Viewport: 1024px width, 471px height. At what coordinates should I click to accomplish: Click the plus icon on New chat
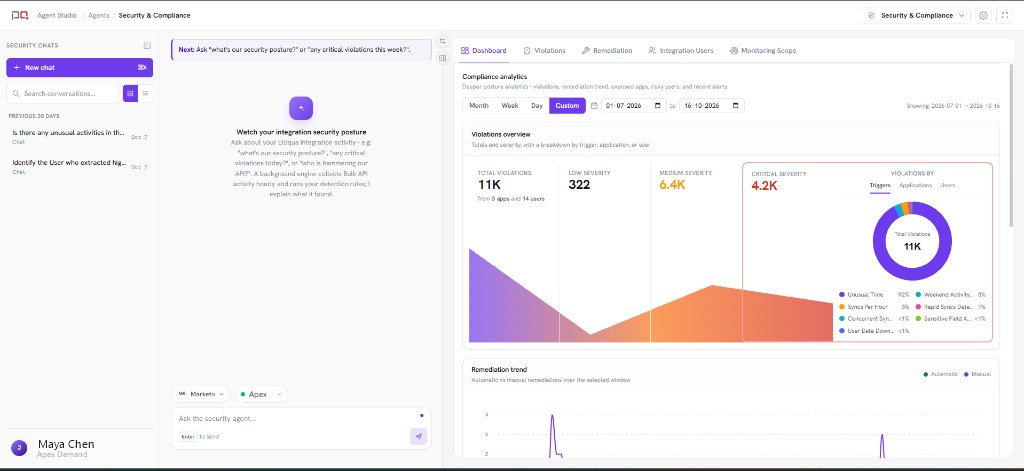pos(16,67)
